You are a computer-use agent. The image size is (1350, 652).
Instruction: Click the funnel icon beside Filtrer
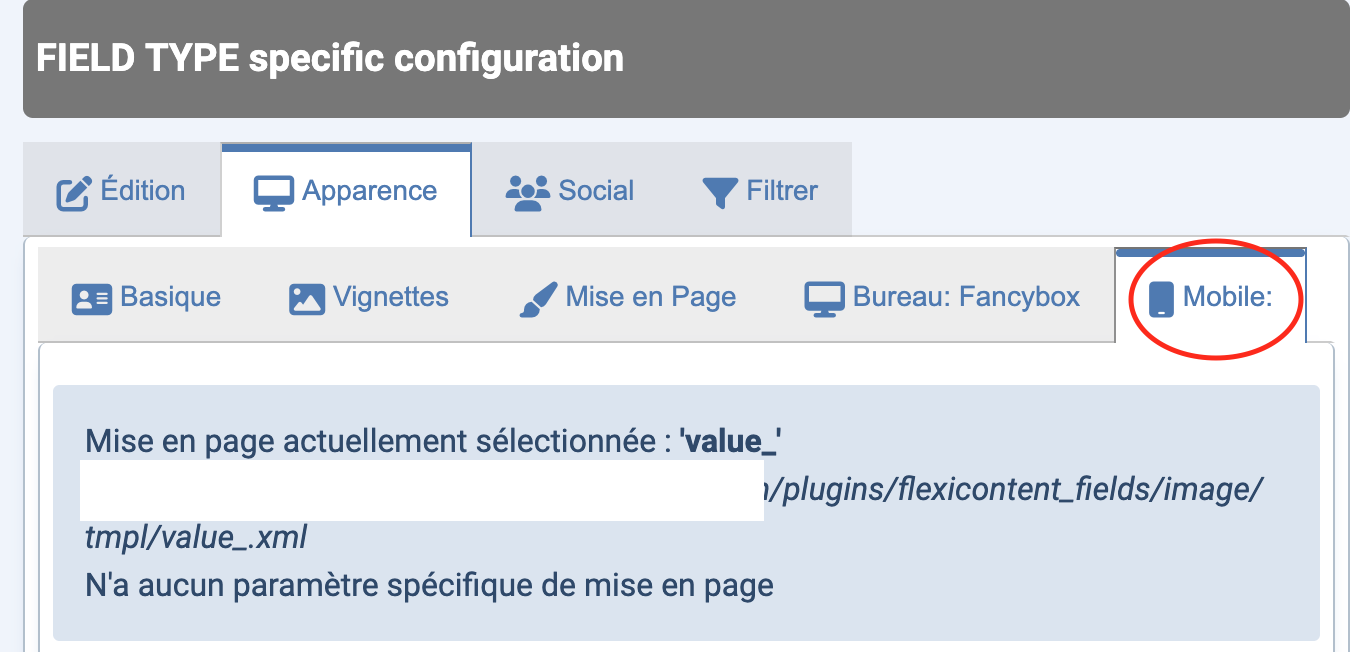pos(720,192)
